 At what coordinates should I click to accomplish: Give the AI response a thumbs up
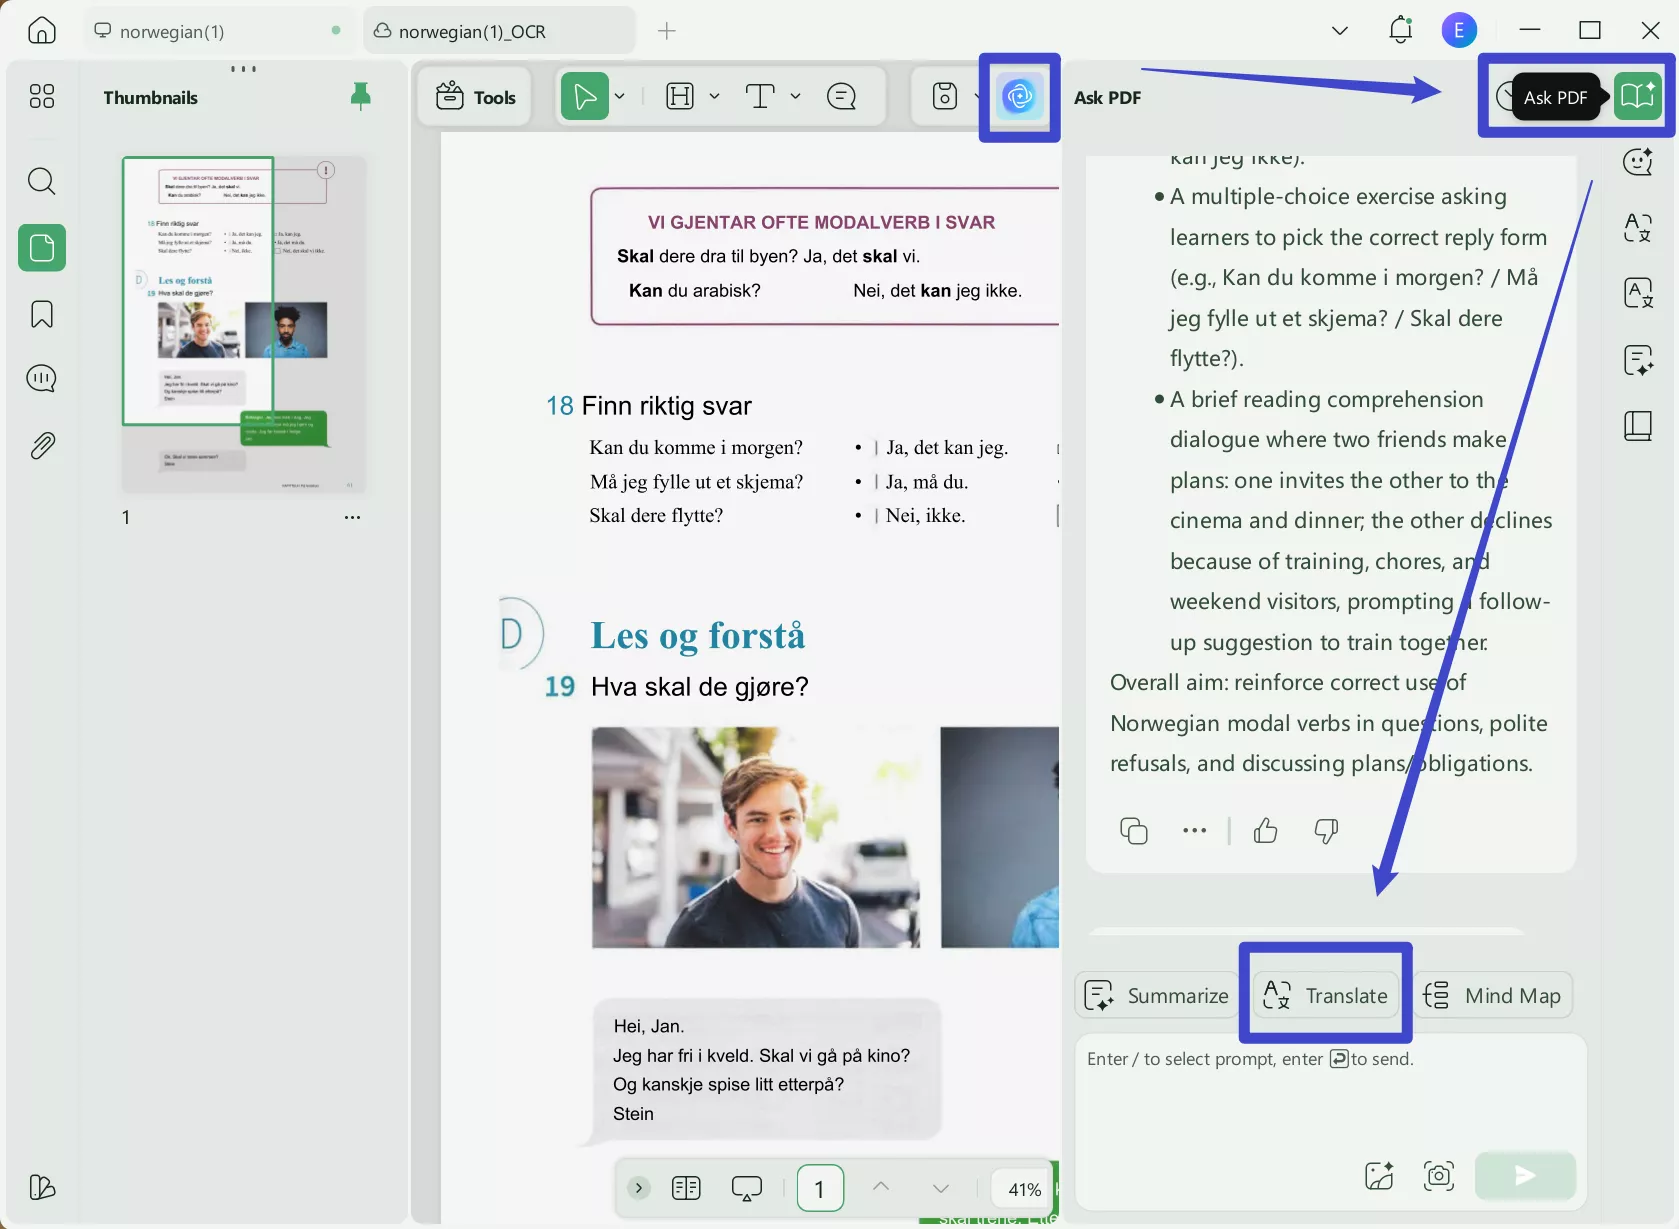click(x=1265, y=830)
